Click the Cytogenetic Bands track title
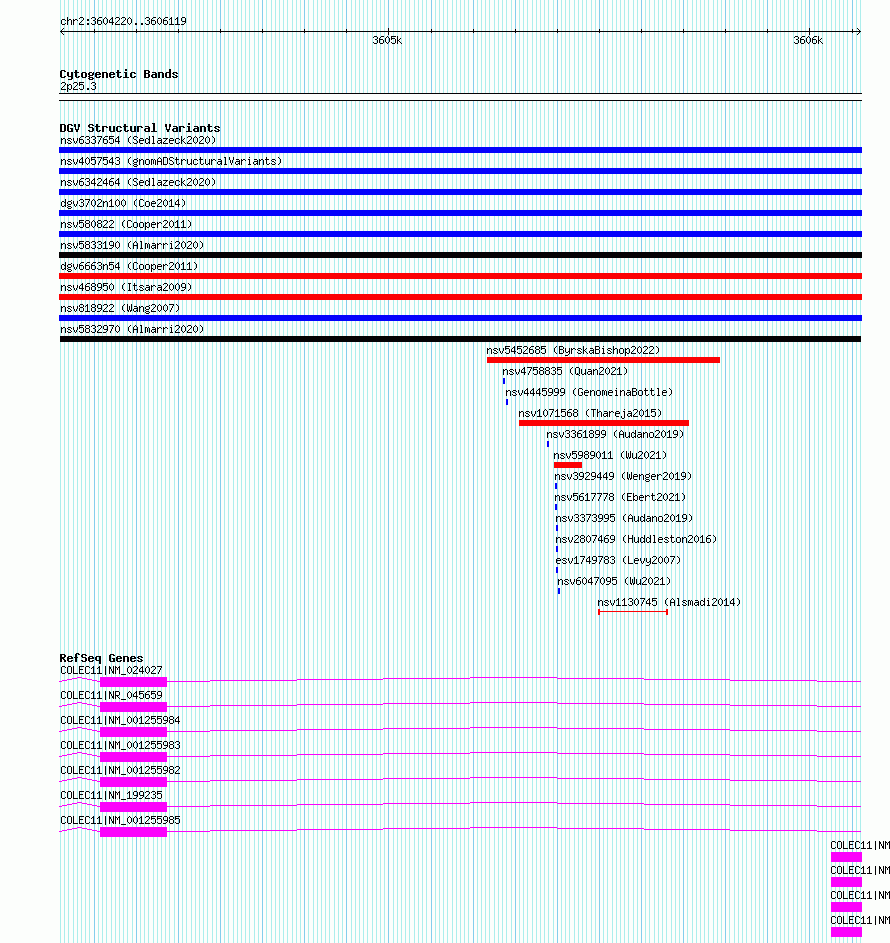This screenshot has height=943, width=890. click(118, 74)
